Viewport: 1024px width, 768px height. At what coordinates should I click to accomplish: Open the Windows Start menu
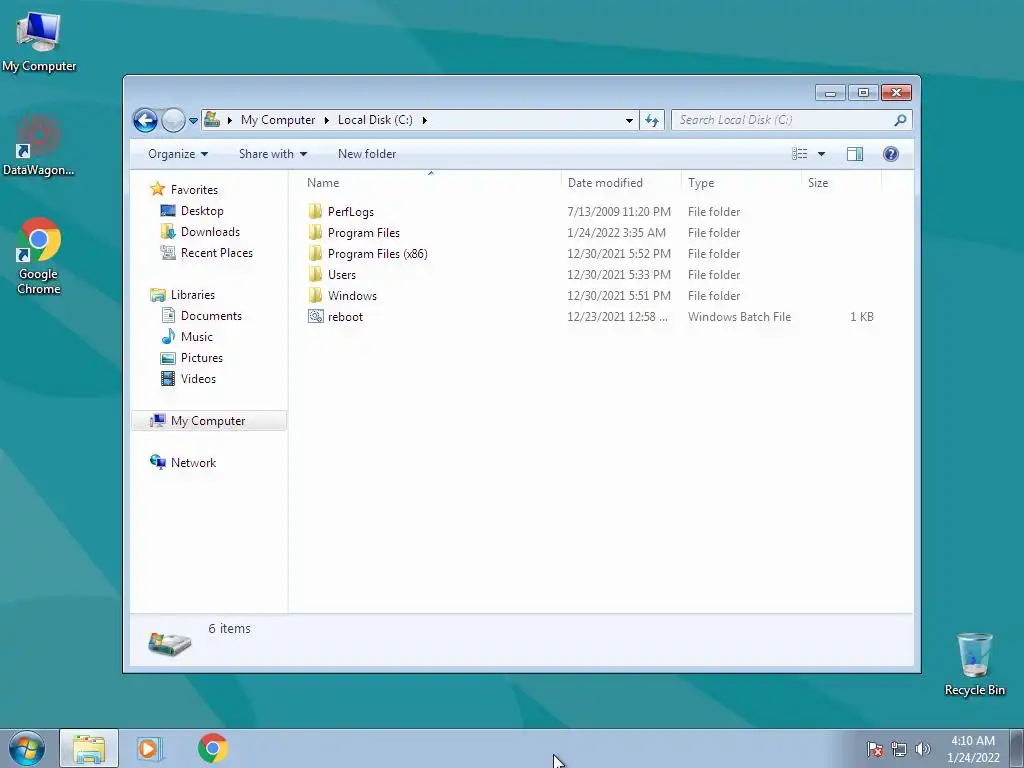[x=27, y=748]
